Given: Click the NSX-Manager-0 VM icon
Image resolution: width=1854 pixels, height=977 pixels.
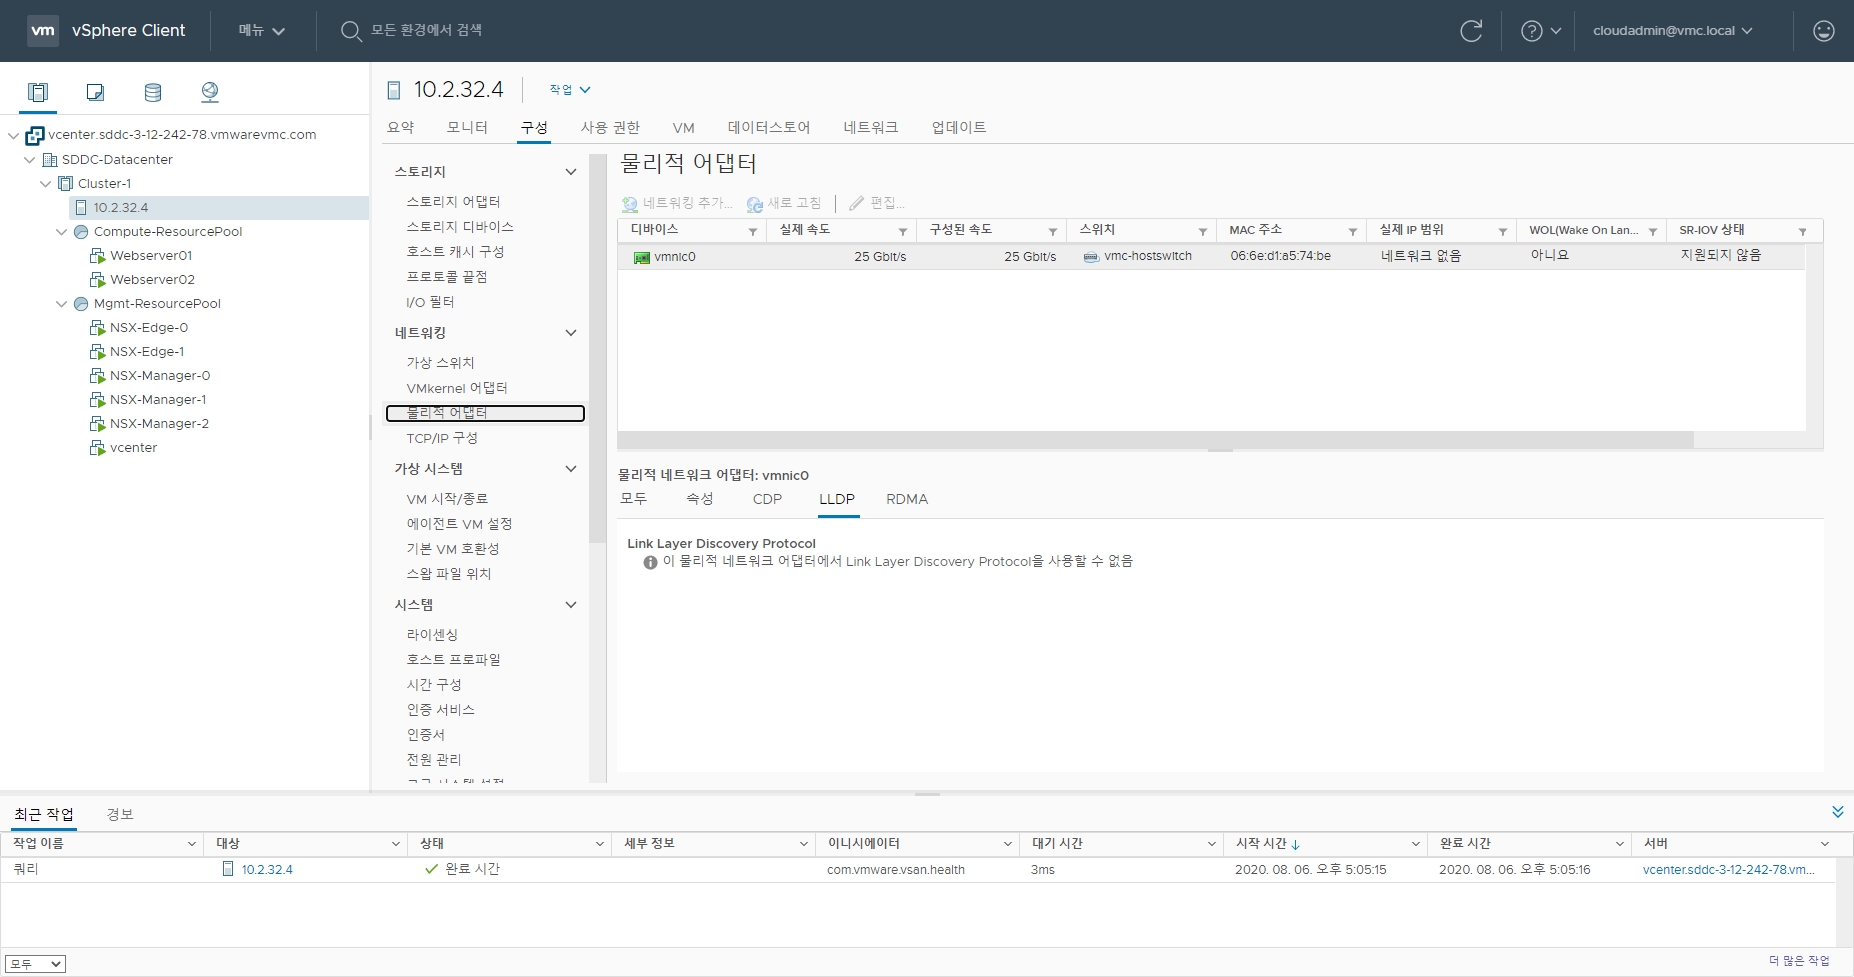Looking at the screenshot, I should pyautogui.click(x=97, y=376).
